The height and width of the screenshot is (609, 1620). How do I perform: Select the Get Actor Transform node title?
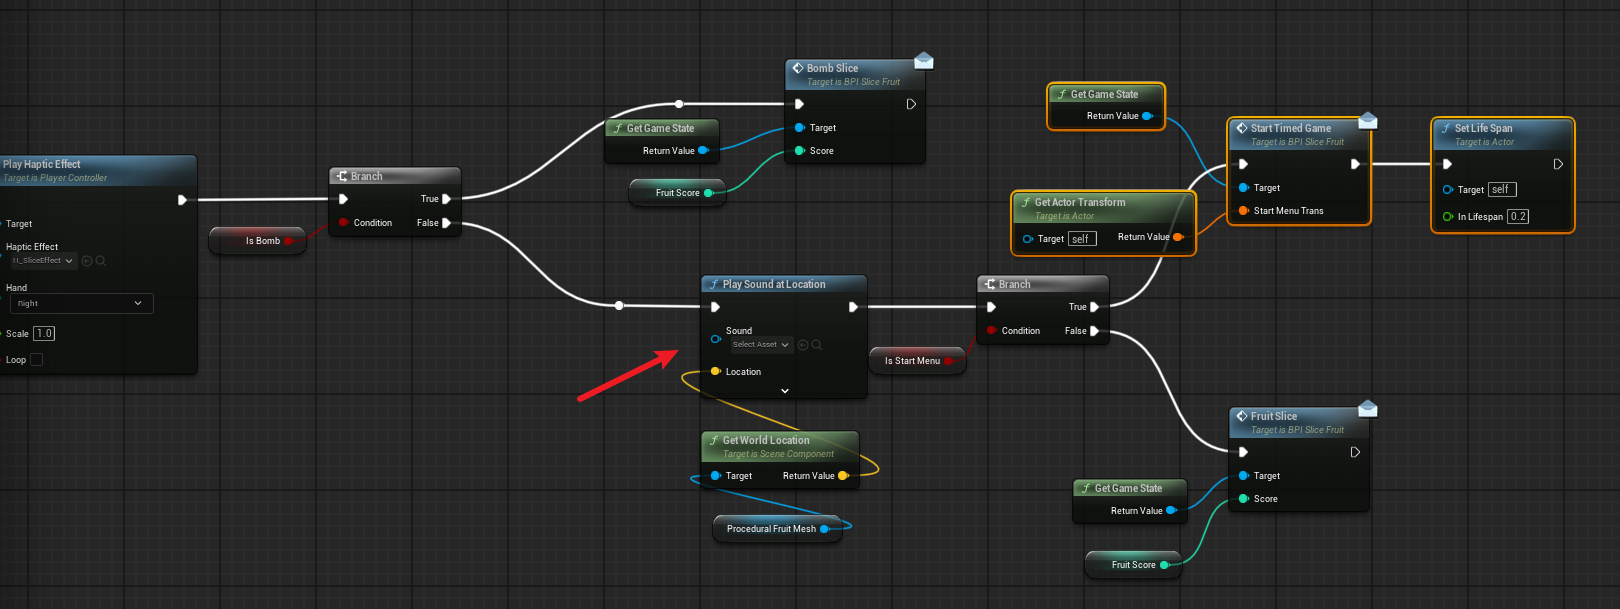point(1080,202)
